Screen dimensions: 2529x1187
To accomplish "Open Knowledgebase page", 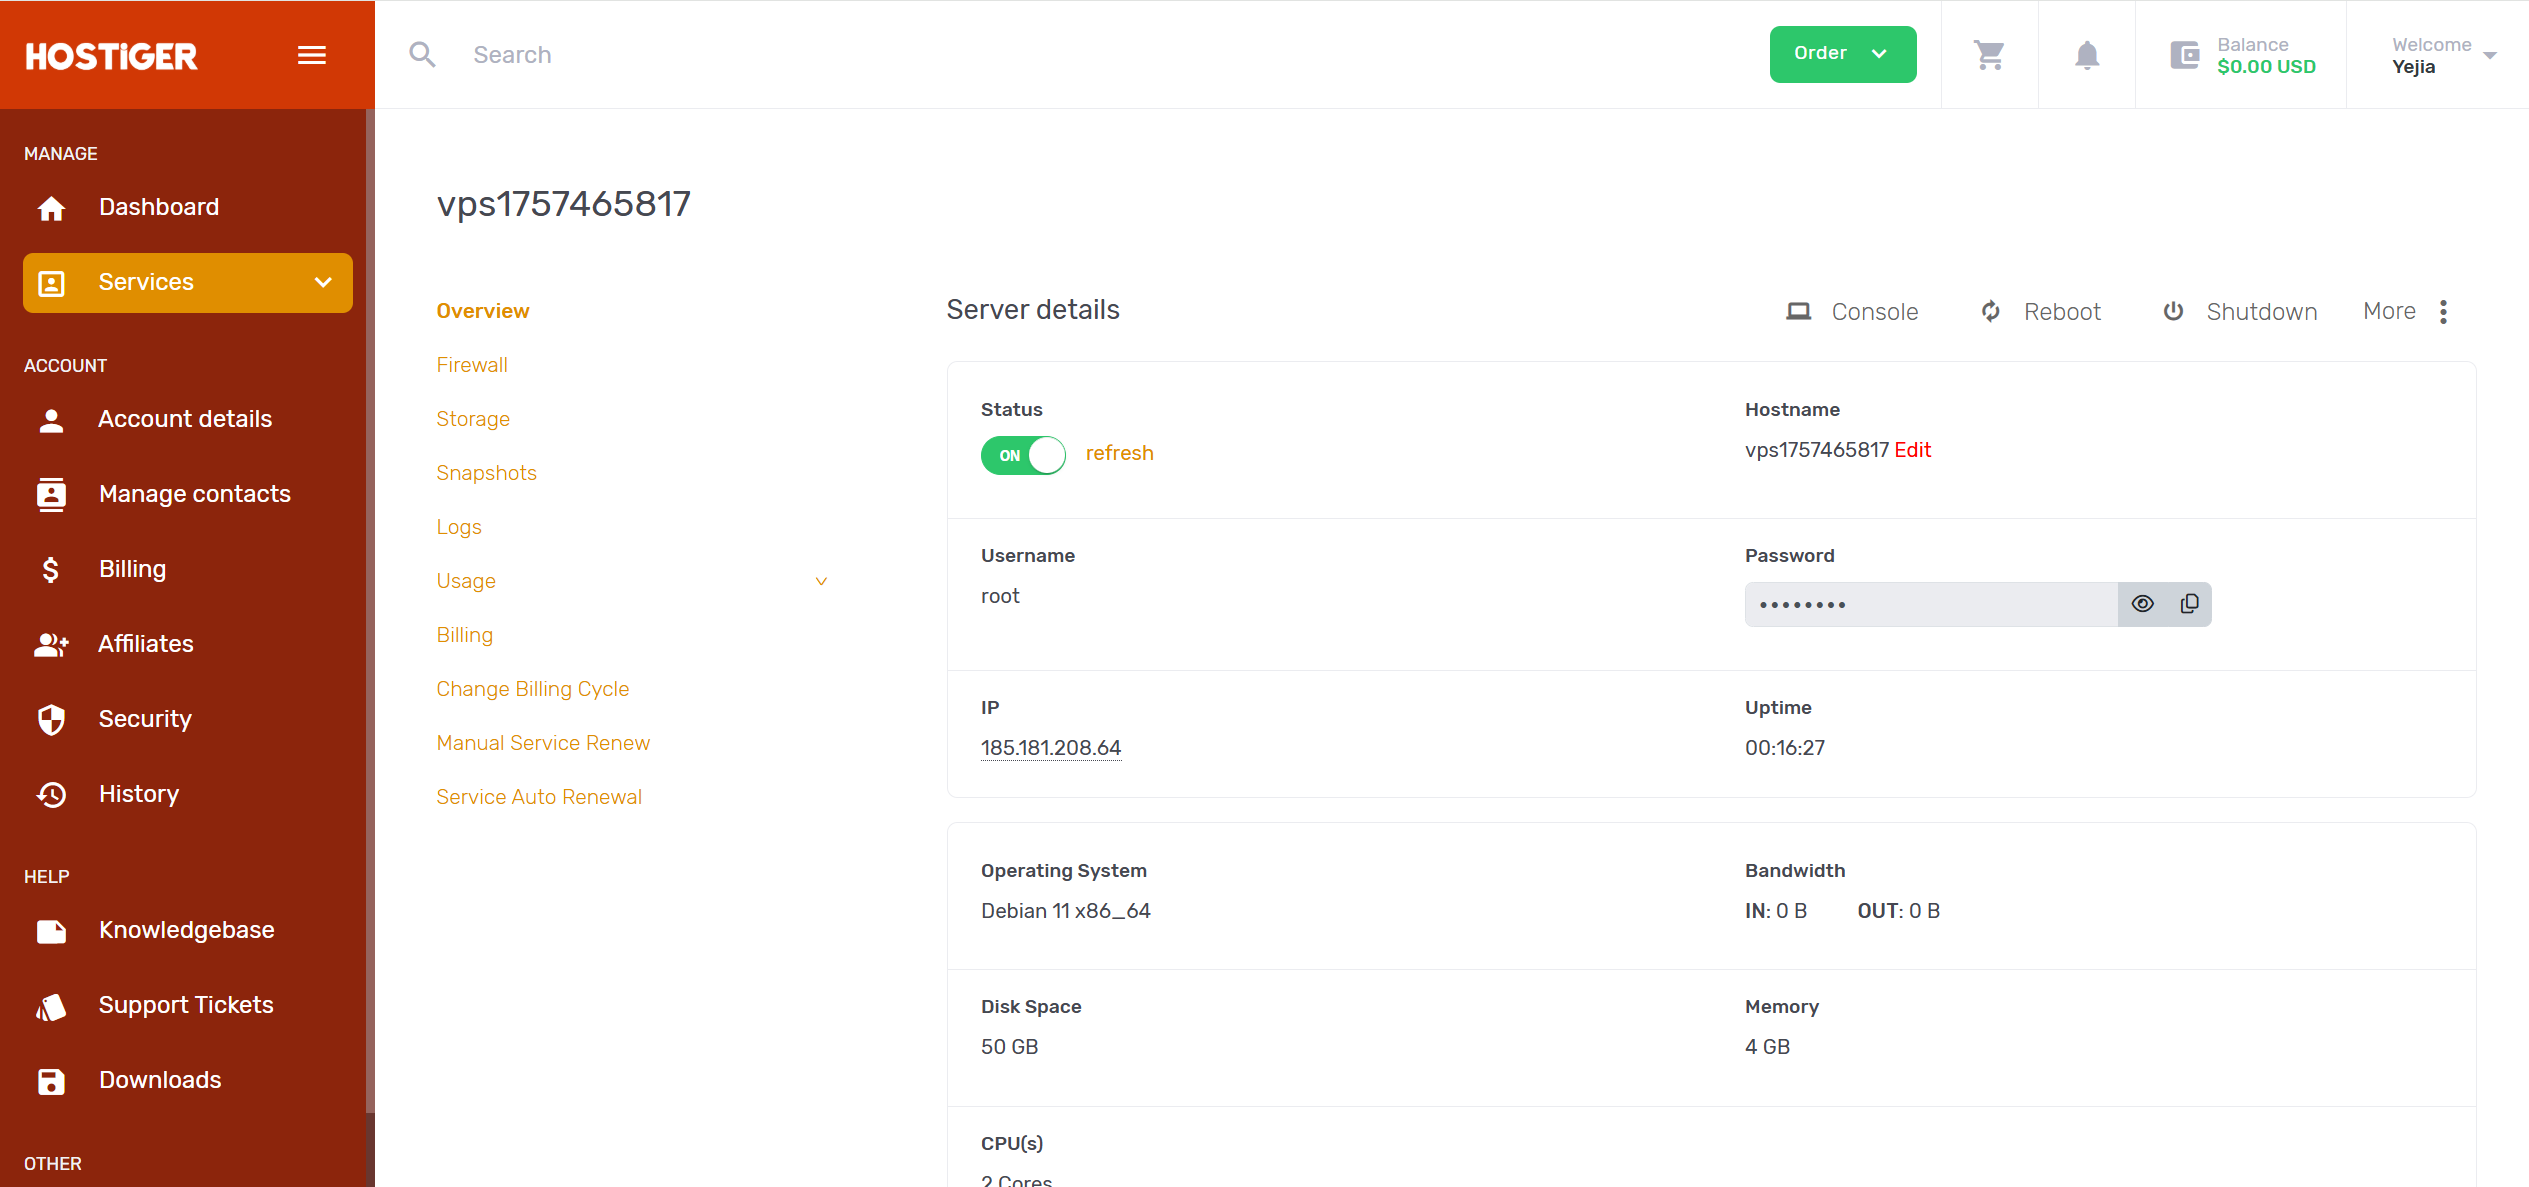I will point(186,930).
